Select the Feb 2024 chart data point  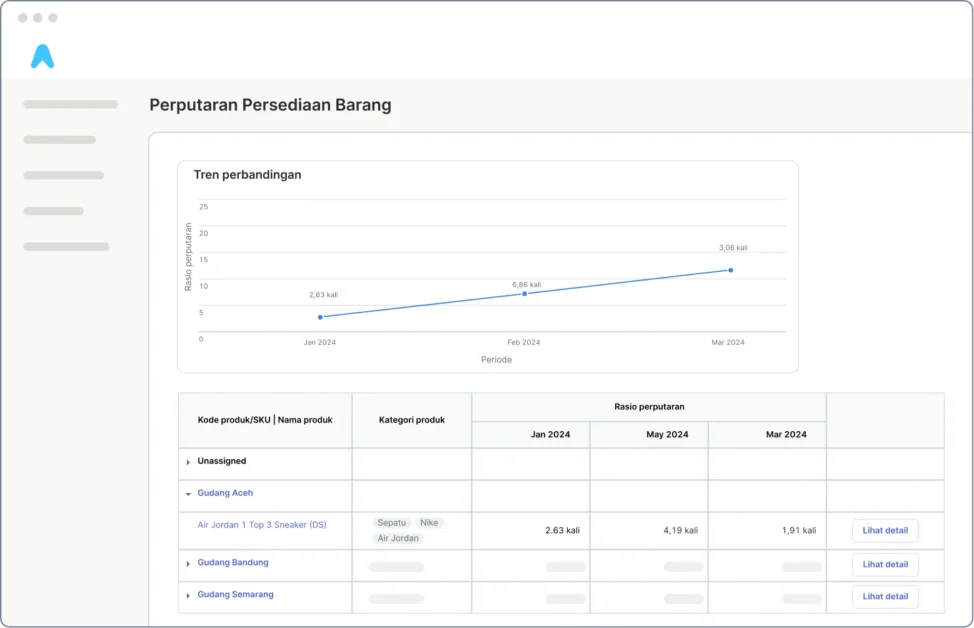click(524, 293)
